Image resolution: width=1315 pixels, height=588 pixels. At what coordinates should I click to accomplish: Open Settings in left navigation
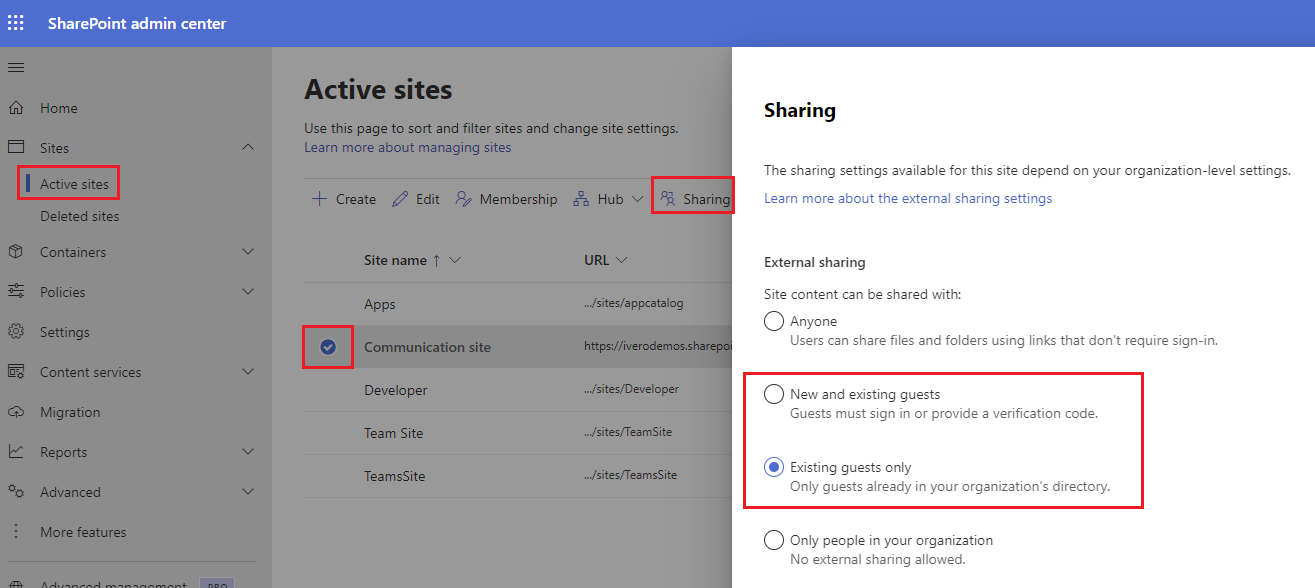[x=65, y=332]
